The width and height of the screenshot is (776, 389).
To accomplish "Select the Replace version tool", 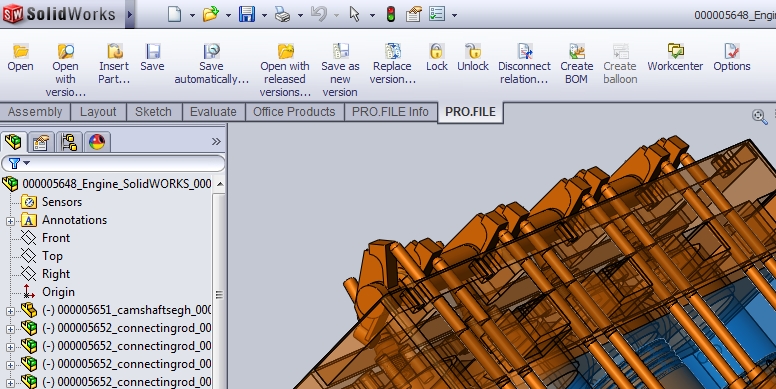I will [x=392, y=64].
